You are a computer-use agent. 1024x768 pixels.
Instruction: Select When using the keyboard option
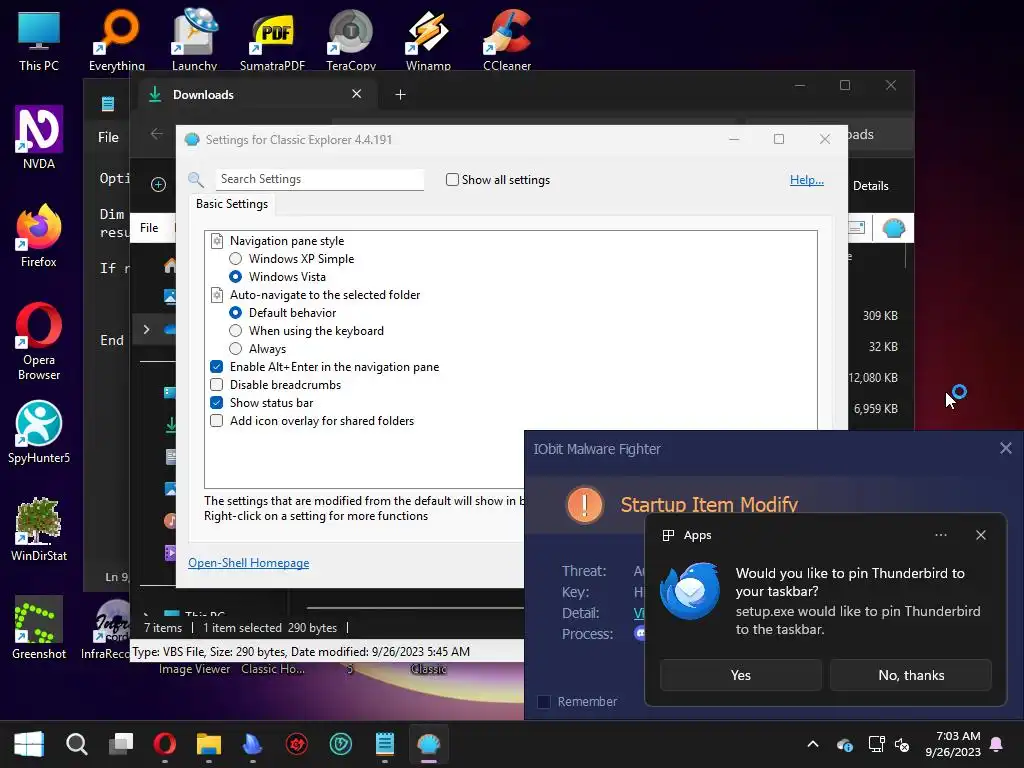[x=235, y=331]
